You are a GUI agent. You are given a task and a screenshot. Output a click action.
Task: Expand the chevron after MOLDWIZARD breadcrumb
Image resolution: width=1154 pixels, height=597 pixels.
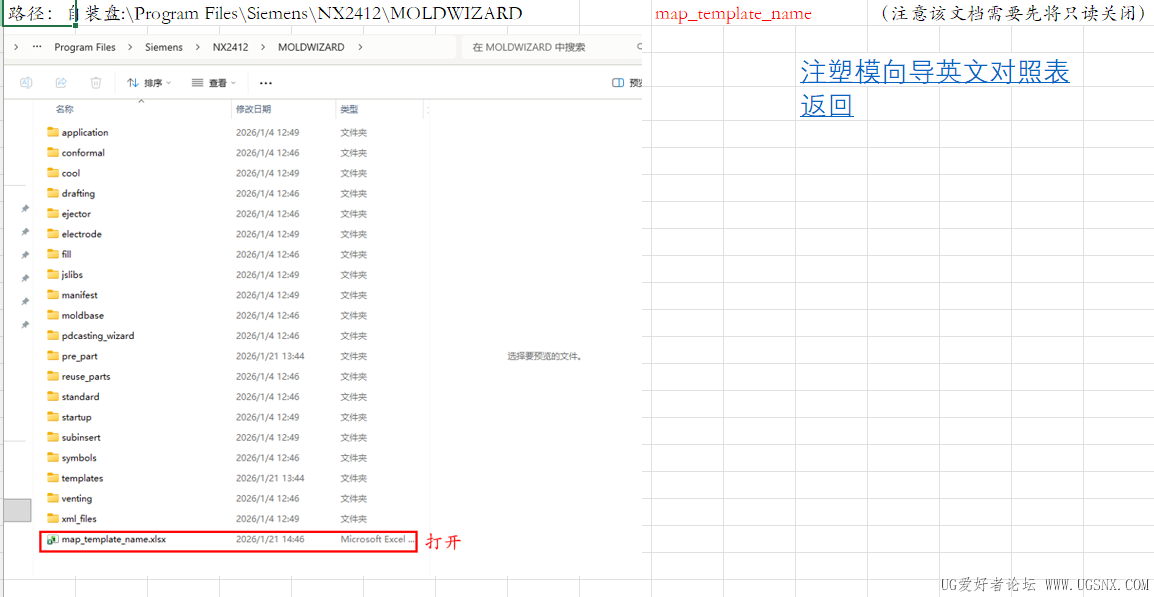click(x=360, y=47)
